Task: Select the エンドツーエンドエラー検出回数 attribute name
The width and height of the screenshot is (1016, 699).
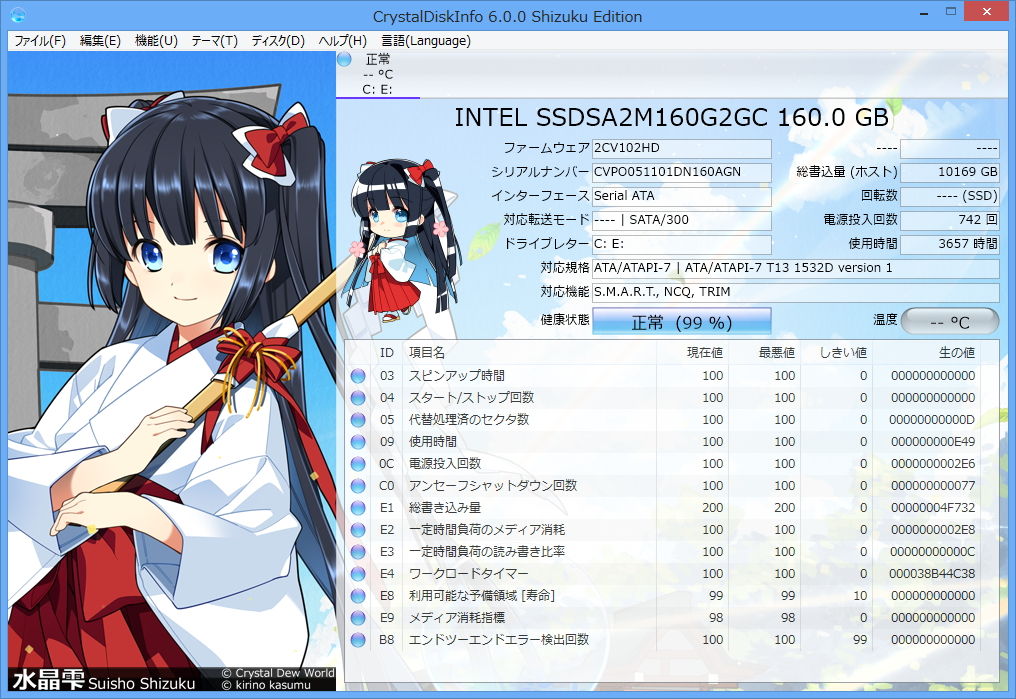Action: pos(499,640)
